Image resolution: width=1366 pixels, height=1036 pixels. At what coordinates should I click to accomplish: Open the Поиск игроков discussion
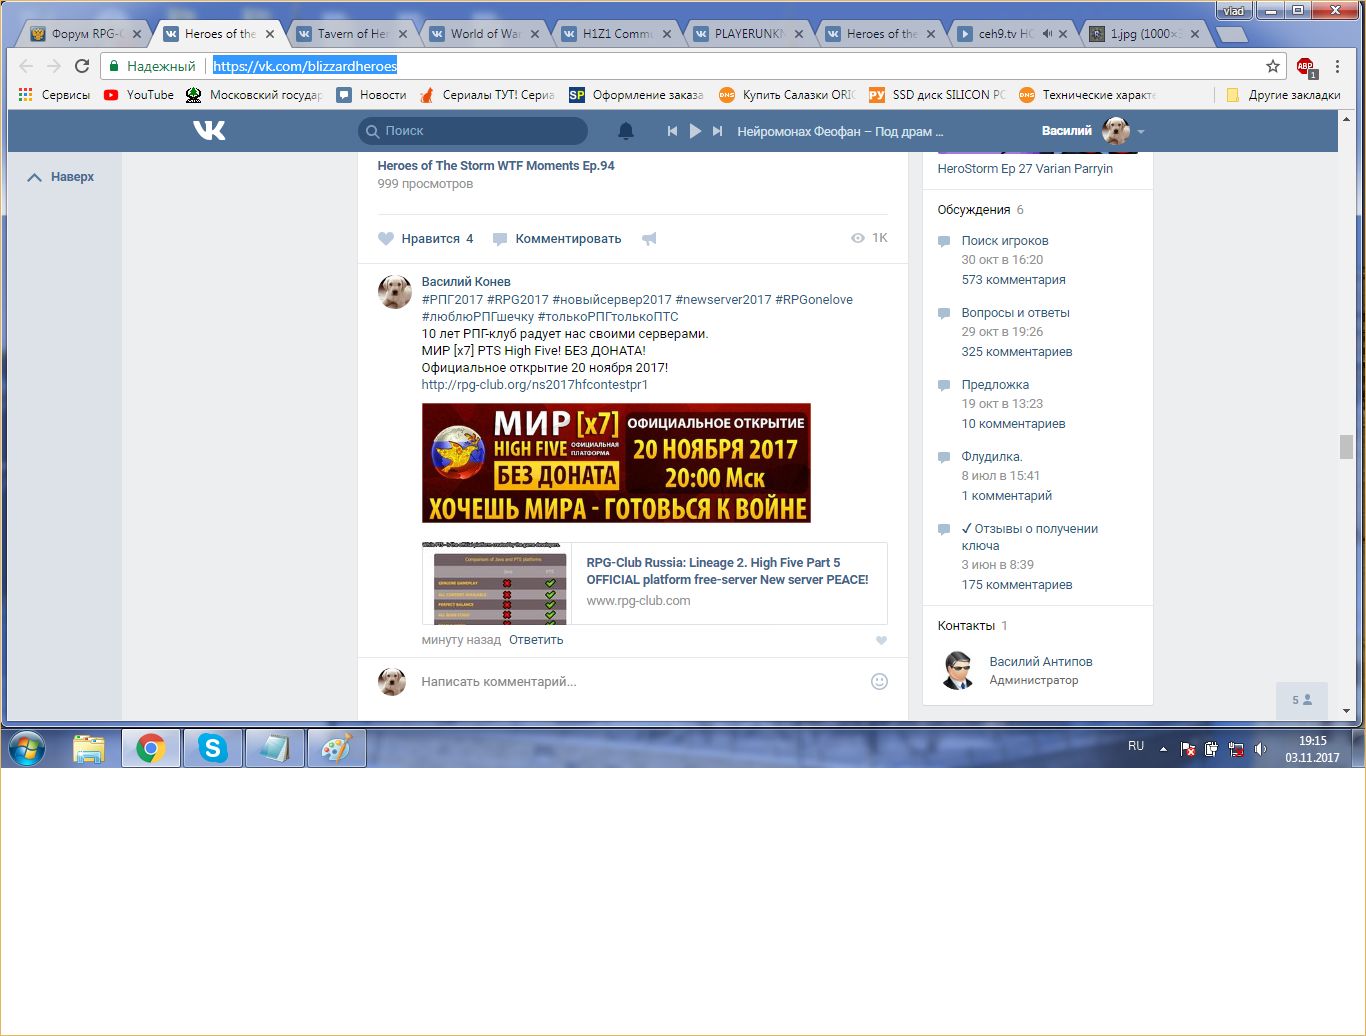point(1004,241)
